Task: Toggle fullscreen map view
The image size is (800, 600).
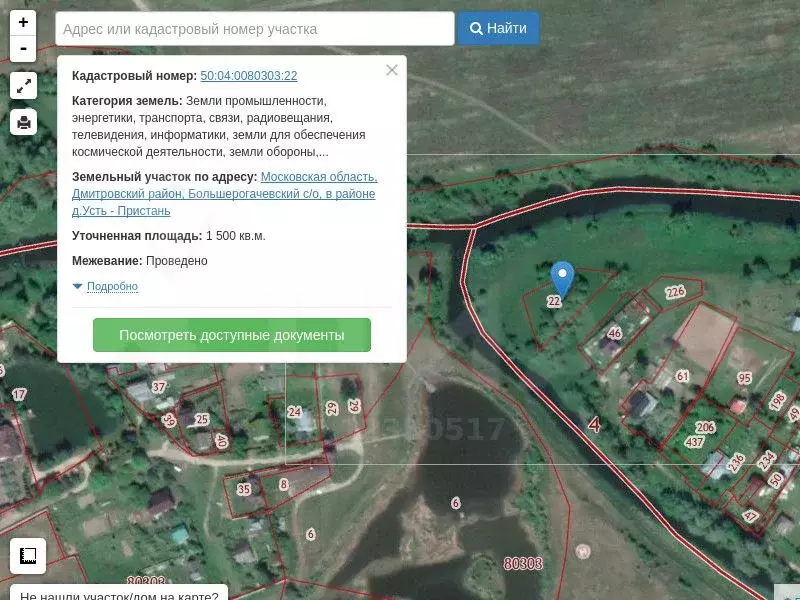Action: [23, 86]
